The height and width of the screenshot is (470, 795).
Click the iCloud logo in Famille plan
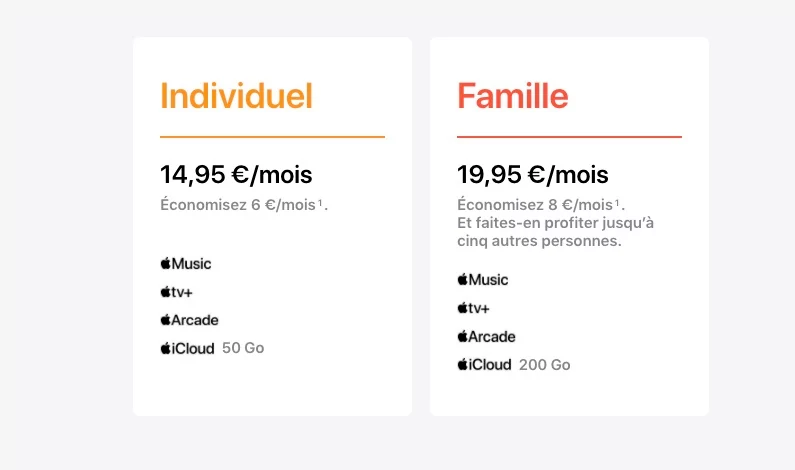coord(484,365)
